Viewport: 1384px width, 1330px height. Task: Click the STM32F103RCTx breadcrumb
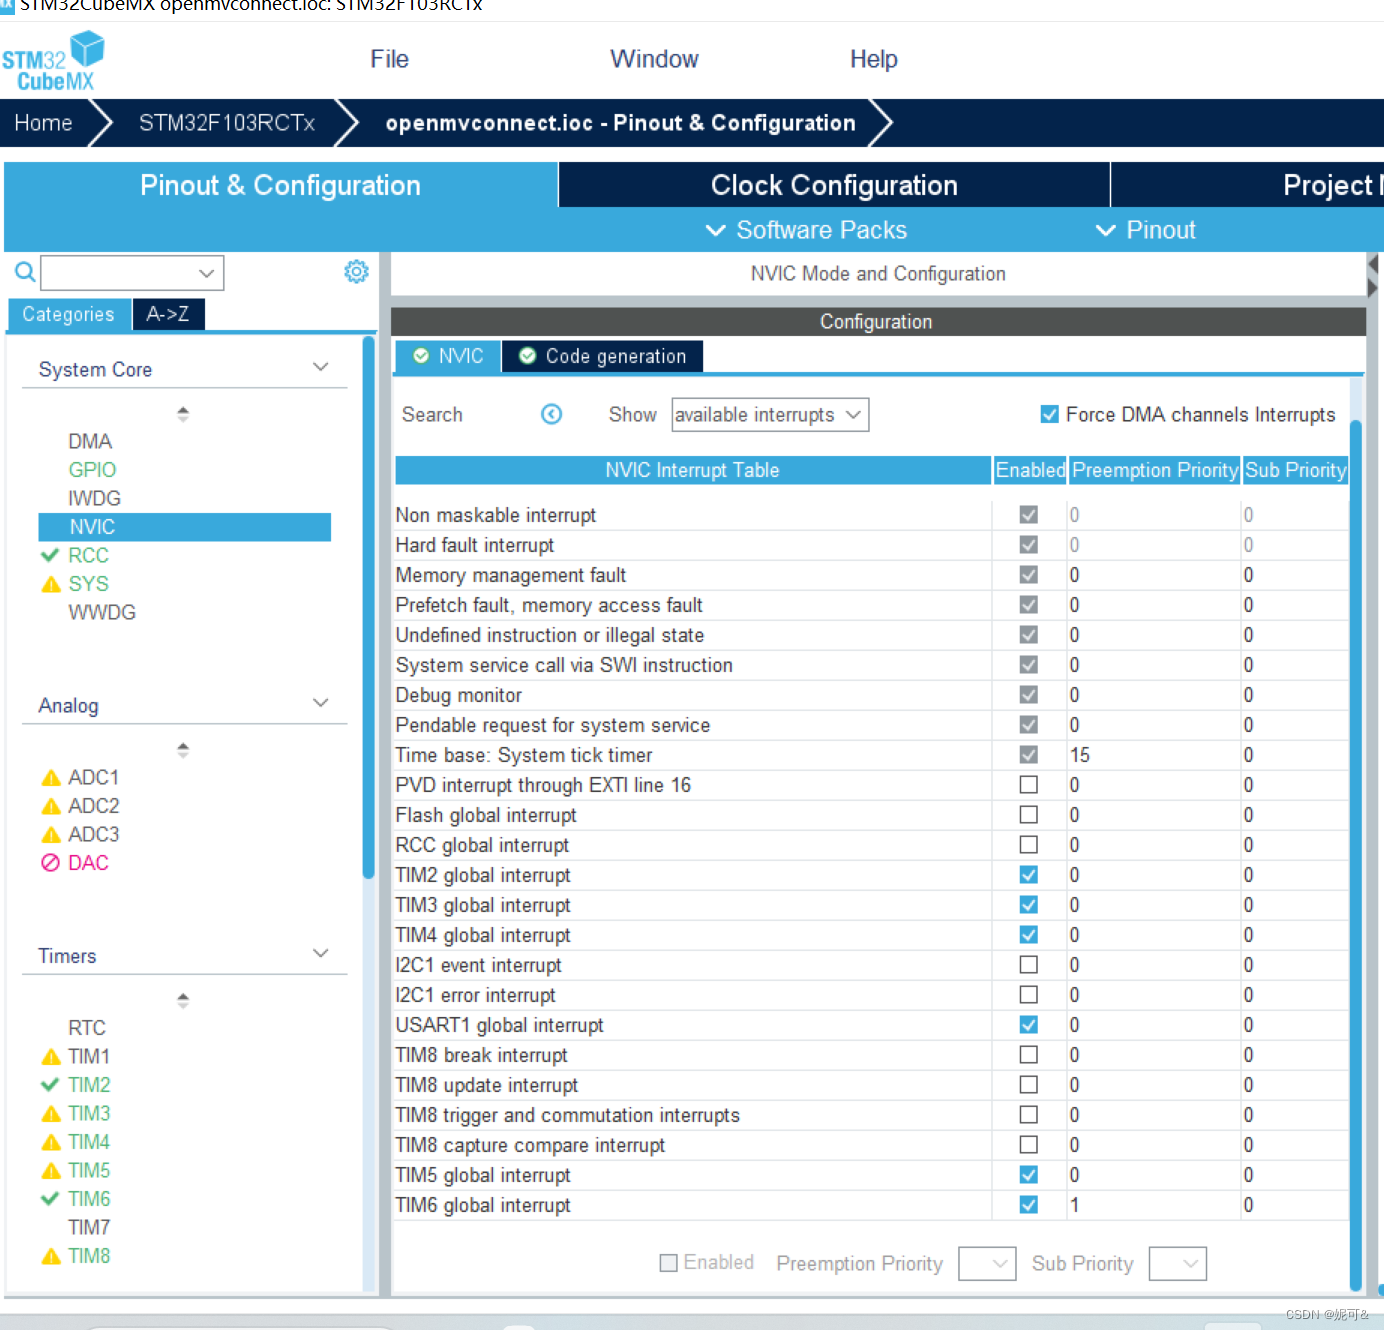coord(226,123)
